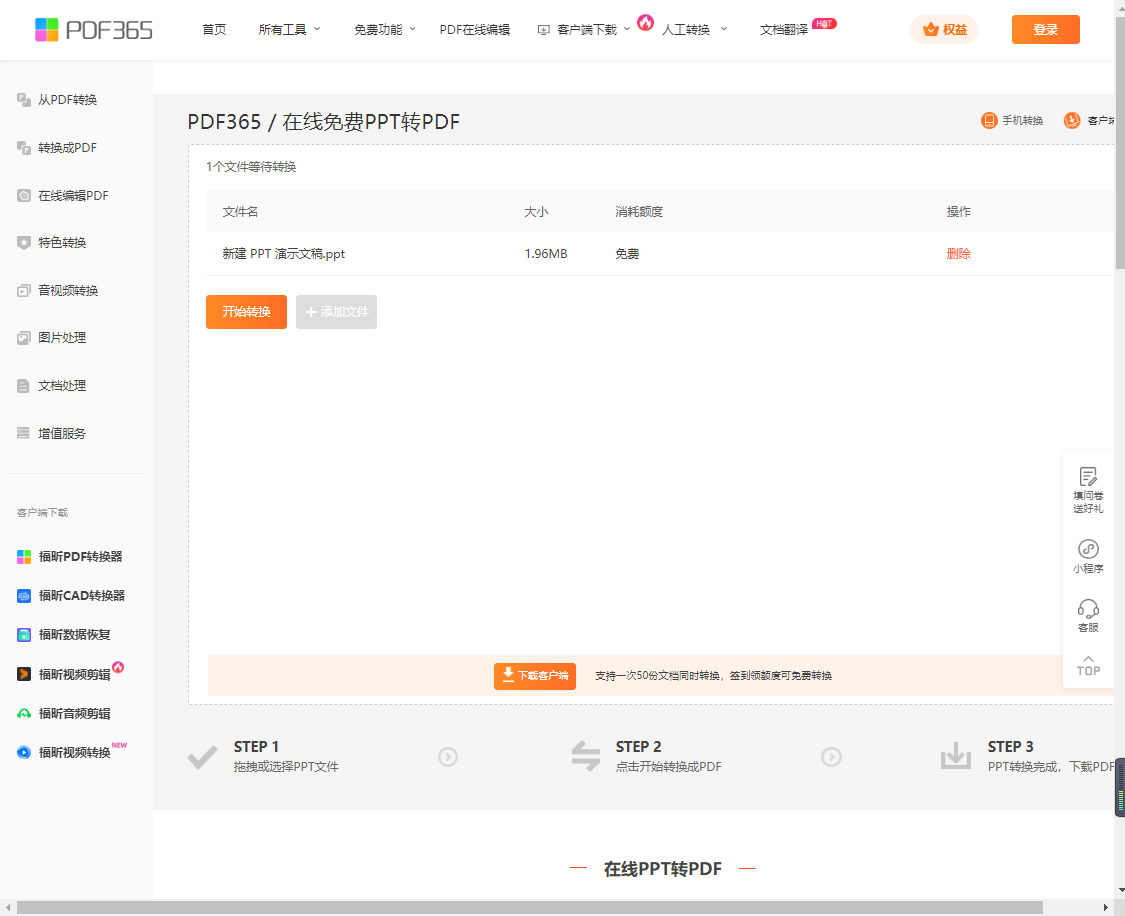The width and height of the screenshot is (1125, 916).
Task: Open the 从PDF转换 sidebar icon
Action: 24,100
